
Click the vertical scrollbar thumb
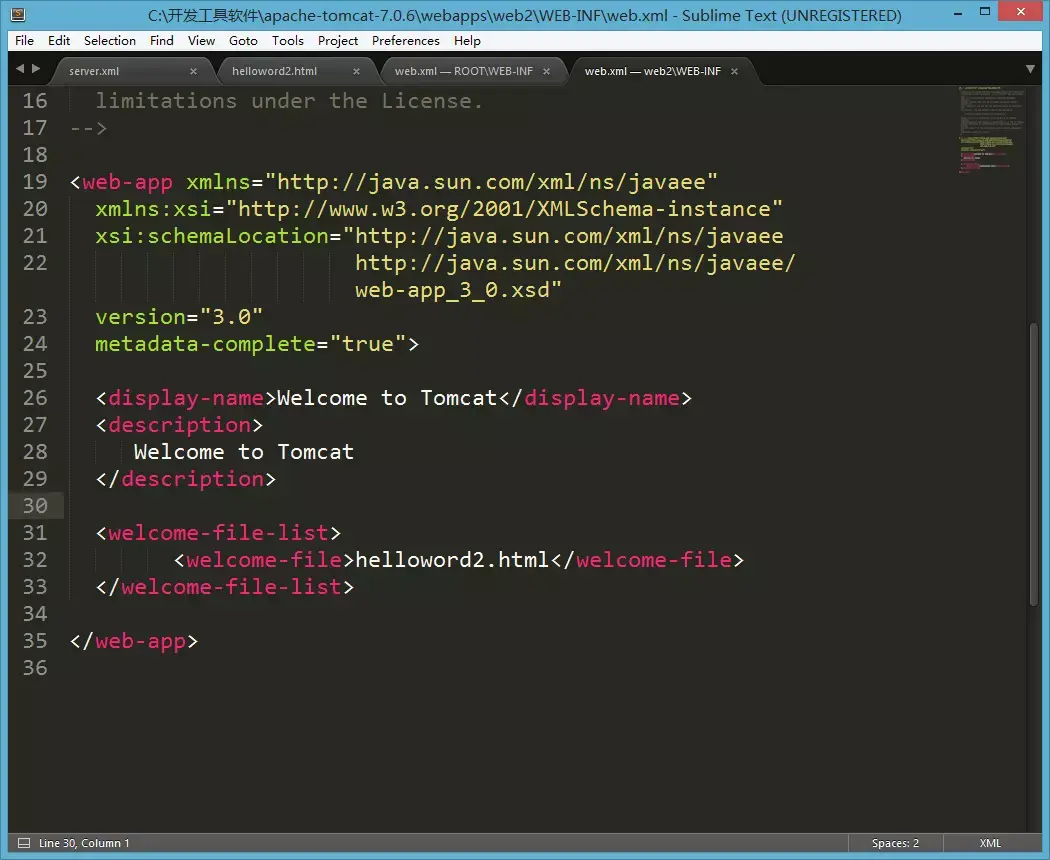pos(1034,463)
